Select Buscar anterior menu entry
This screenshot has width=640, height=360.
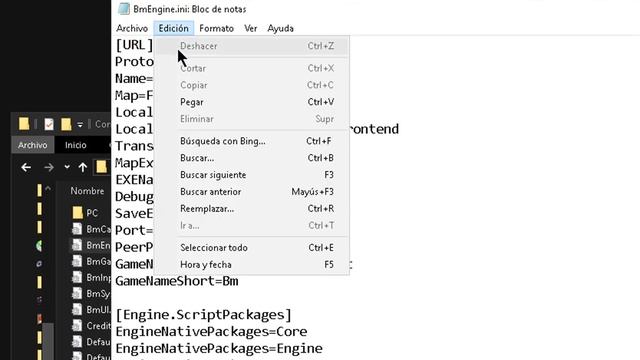click(252, 192)
